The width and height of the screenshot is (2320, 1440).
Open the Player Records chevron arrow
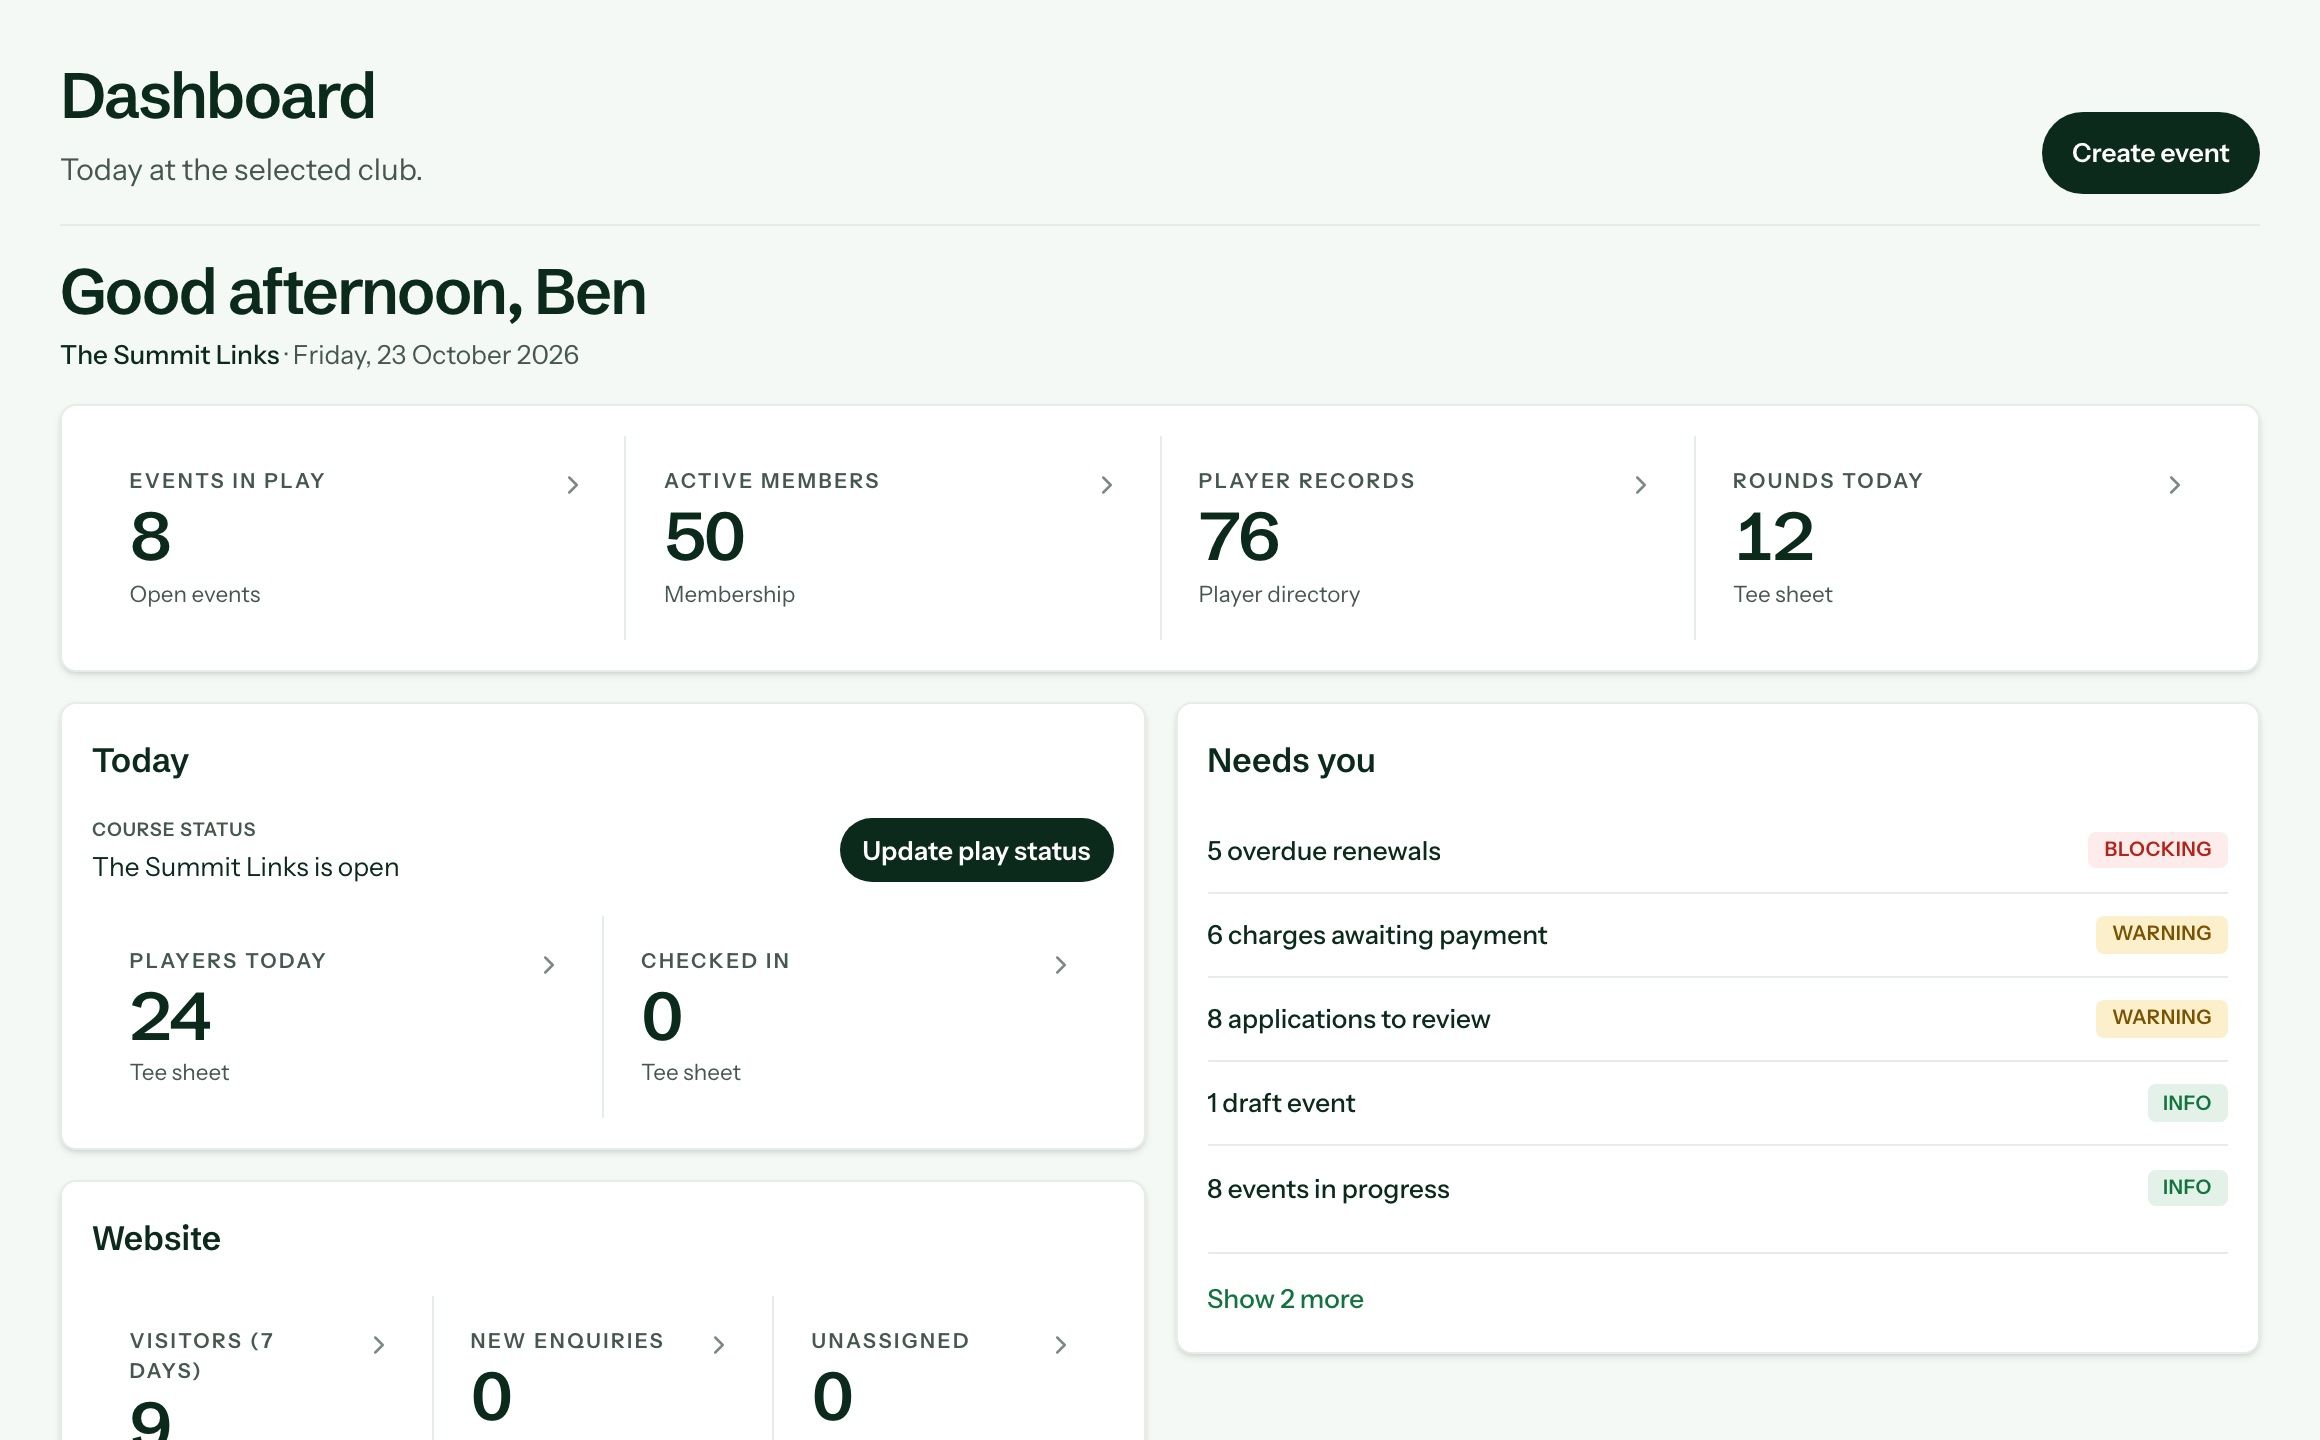1641,485
